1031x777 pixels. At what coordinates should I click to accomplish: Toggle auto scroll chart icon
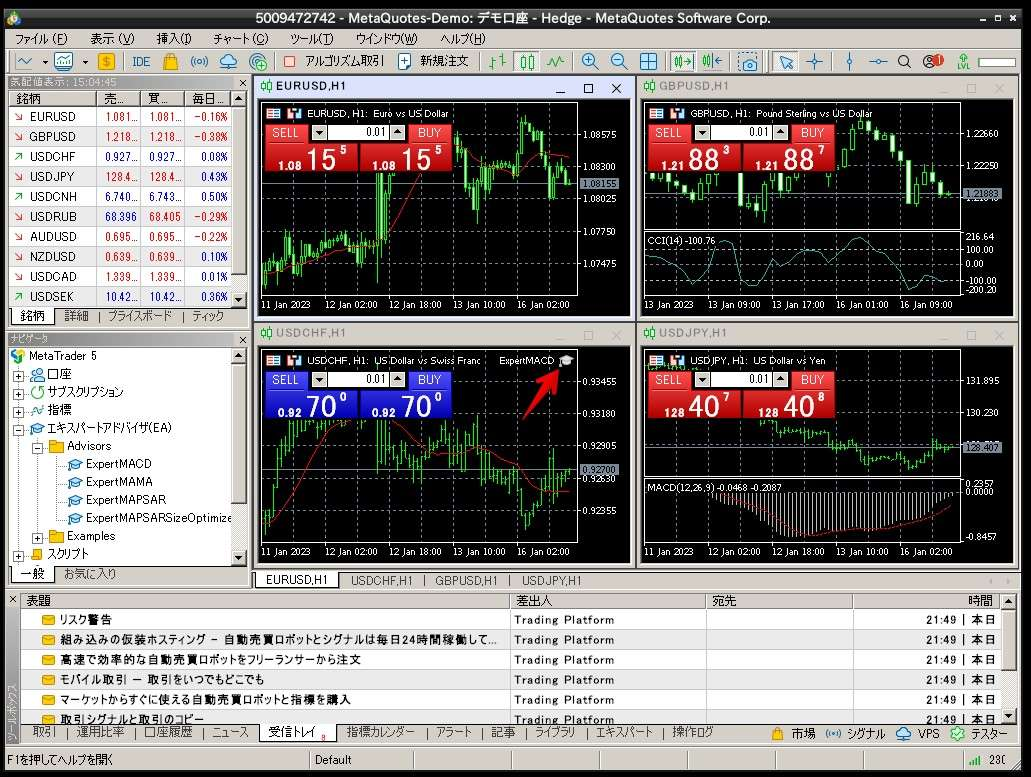pyautogui.click(x=683, y=62)
